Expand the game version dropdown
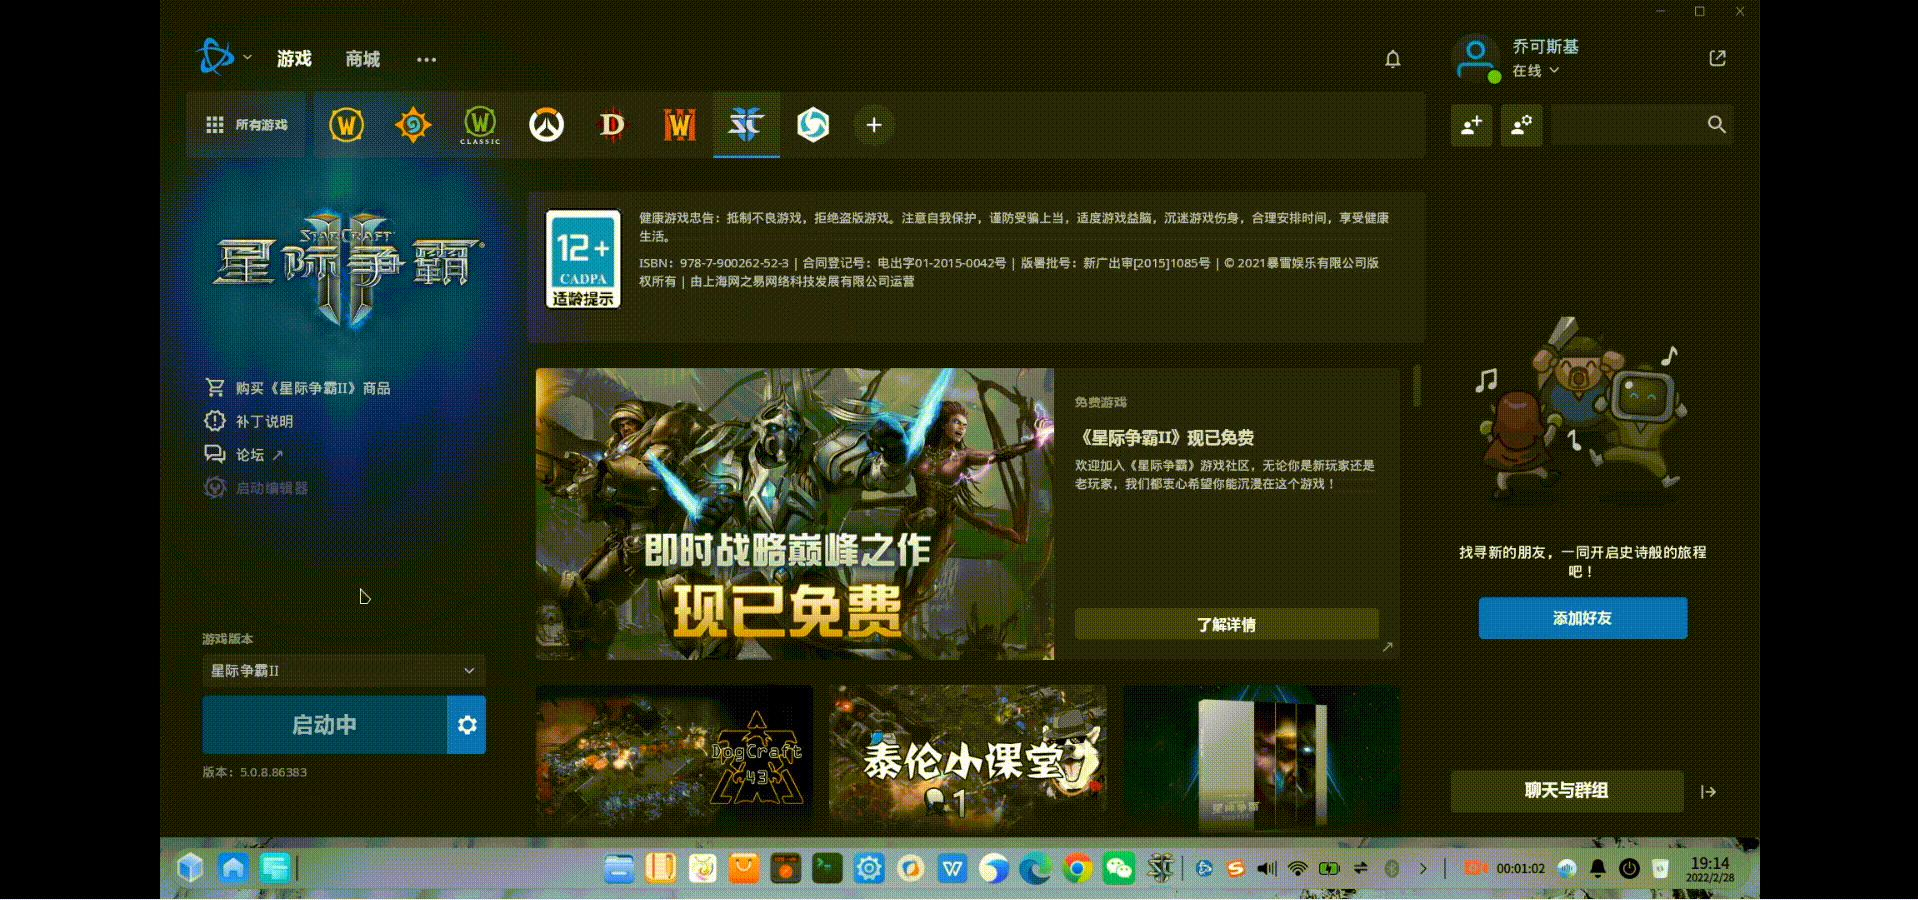The image size is (1918, 900). coord(343,670)
